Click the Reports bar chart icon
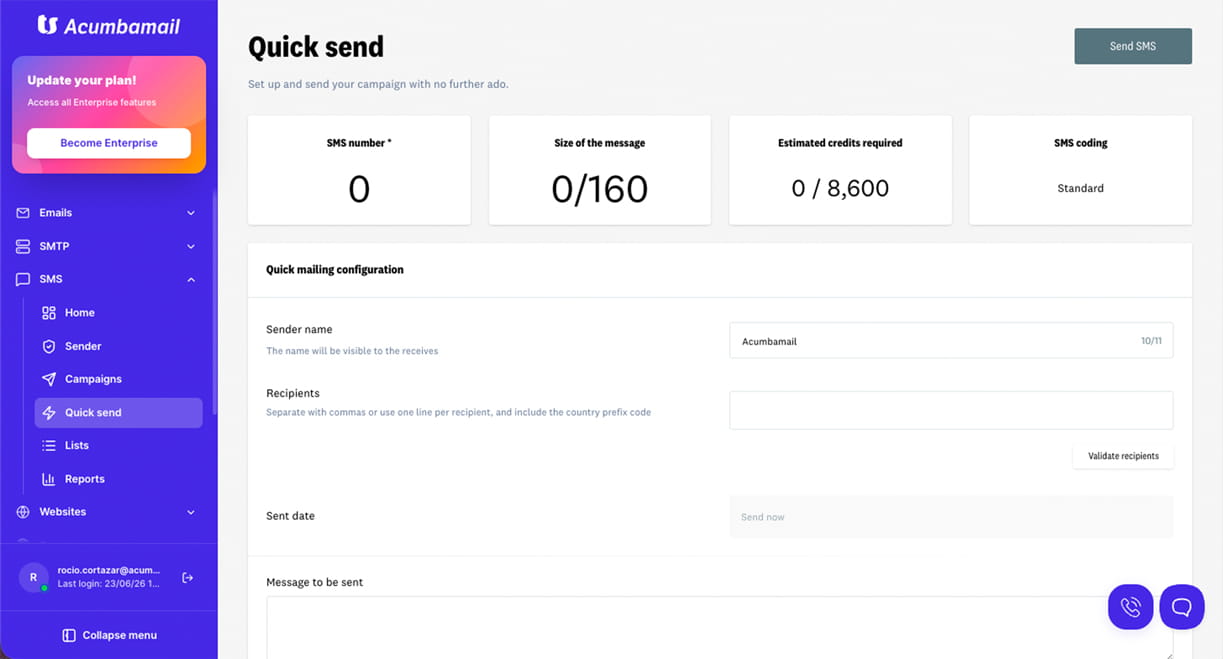1223x659 pixels. [x=49, y=479]
